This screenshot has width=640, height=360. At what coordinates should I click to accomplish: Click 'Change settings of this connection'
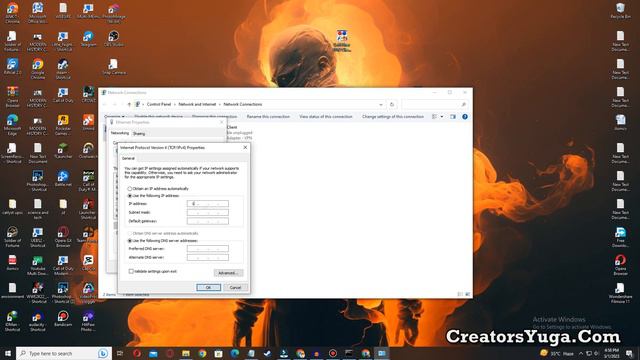coord(393,117)
